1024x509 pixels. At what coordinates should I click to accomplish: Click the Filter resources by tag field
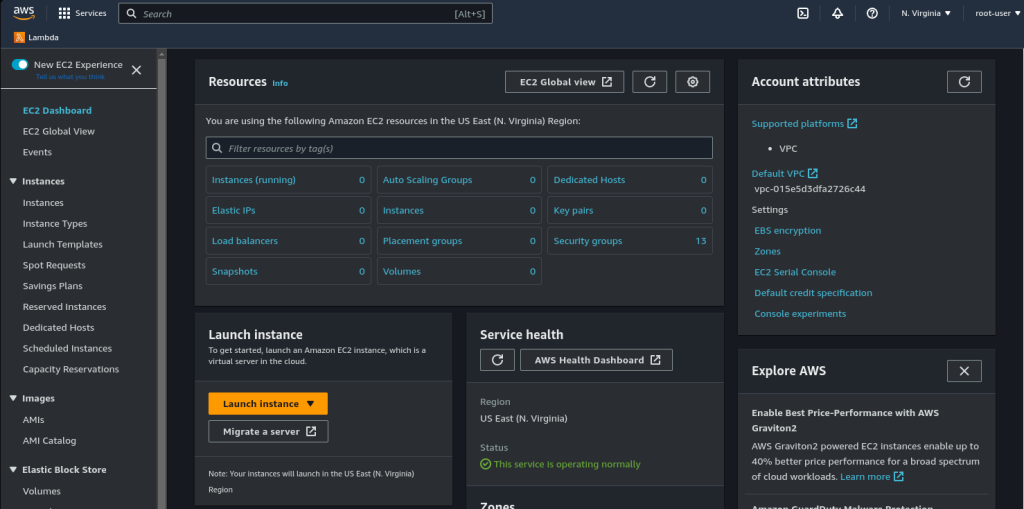point(459,148)
